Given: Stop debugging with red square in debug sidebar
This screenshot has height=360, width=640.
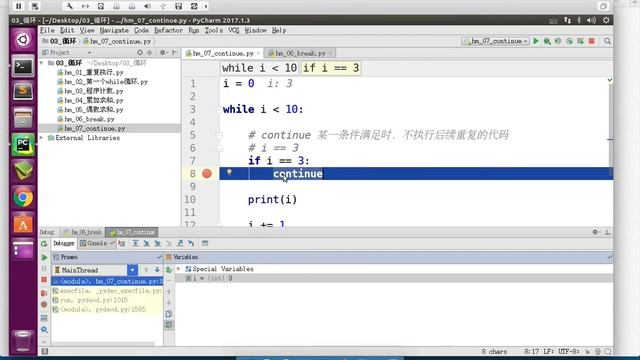Looking at the screenshot, I should 44,280.
